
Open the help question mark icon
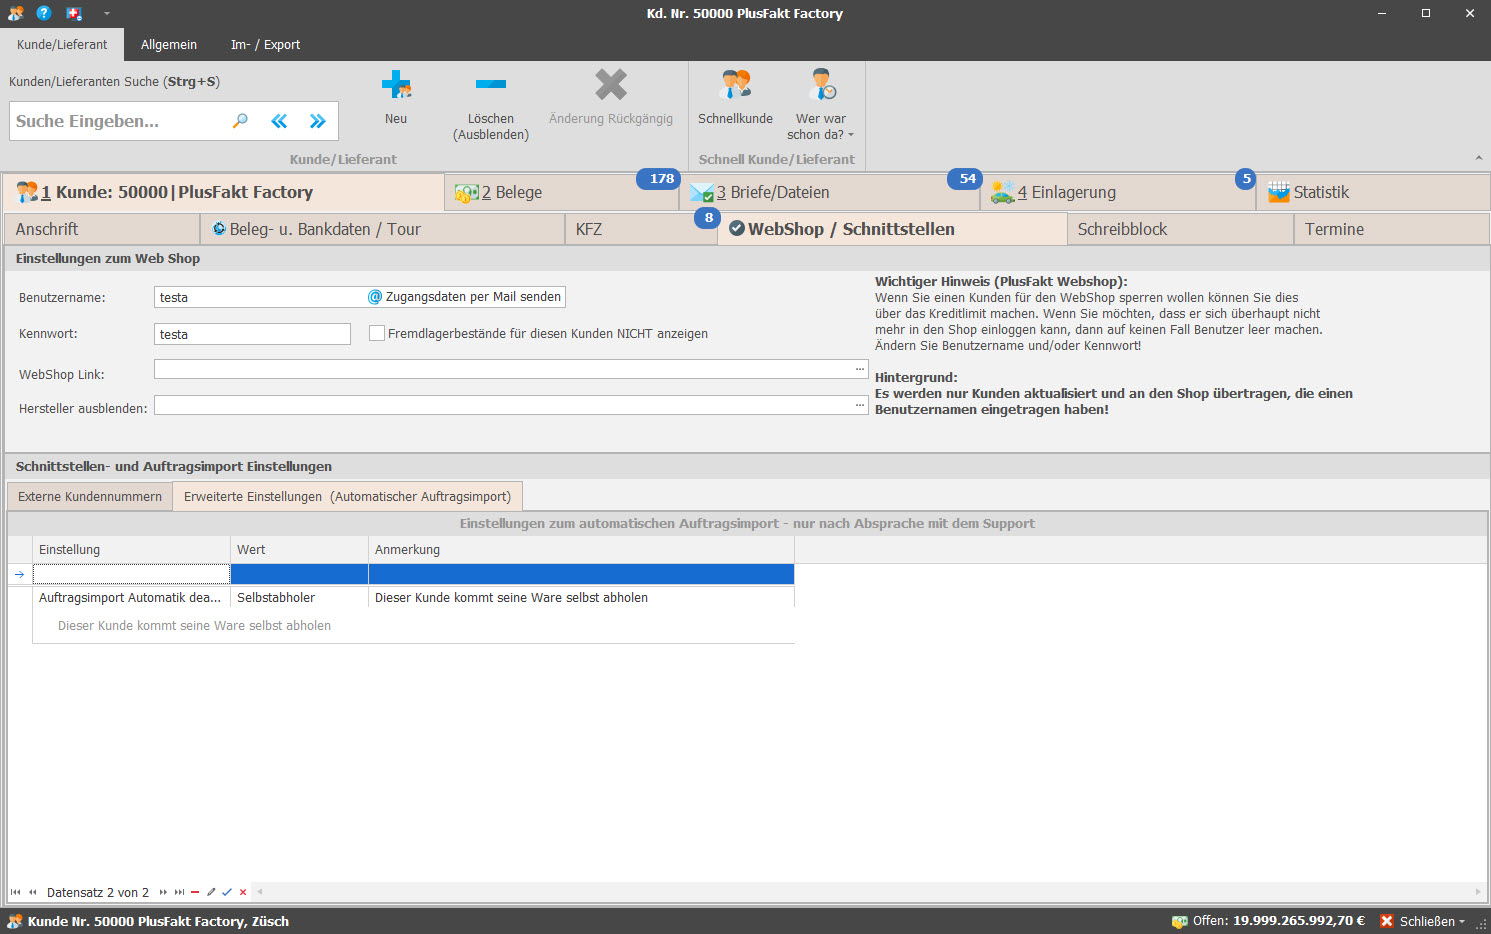point(44,13)
